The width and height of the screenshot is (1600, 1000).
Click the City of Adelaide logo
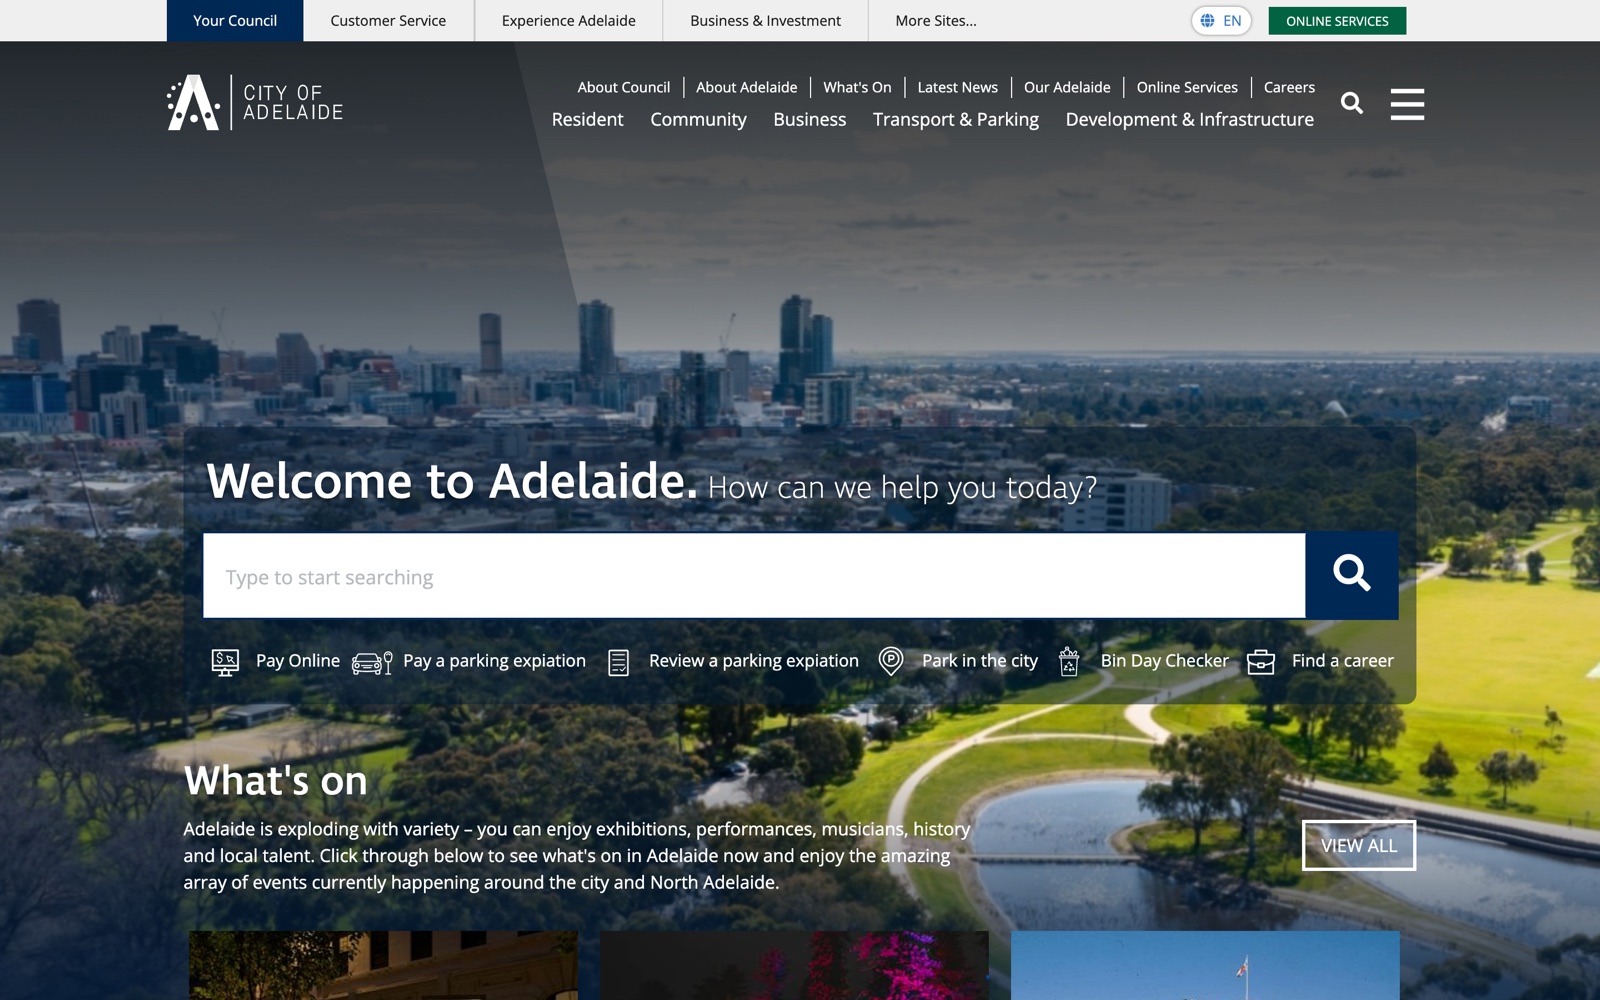tap(255, 102)
